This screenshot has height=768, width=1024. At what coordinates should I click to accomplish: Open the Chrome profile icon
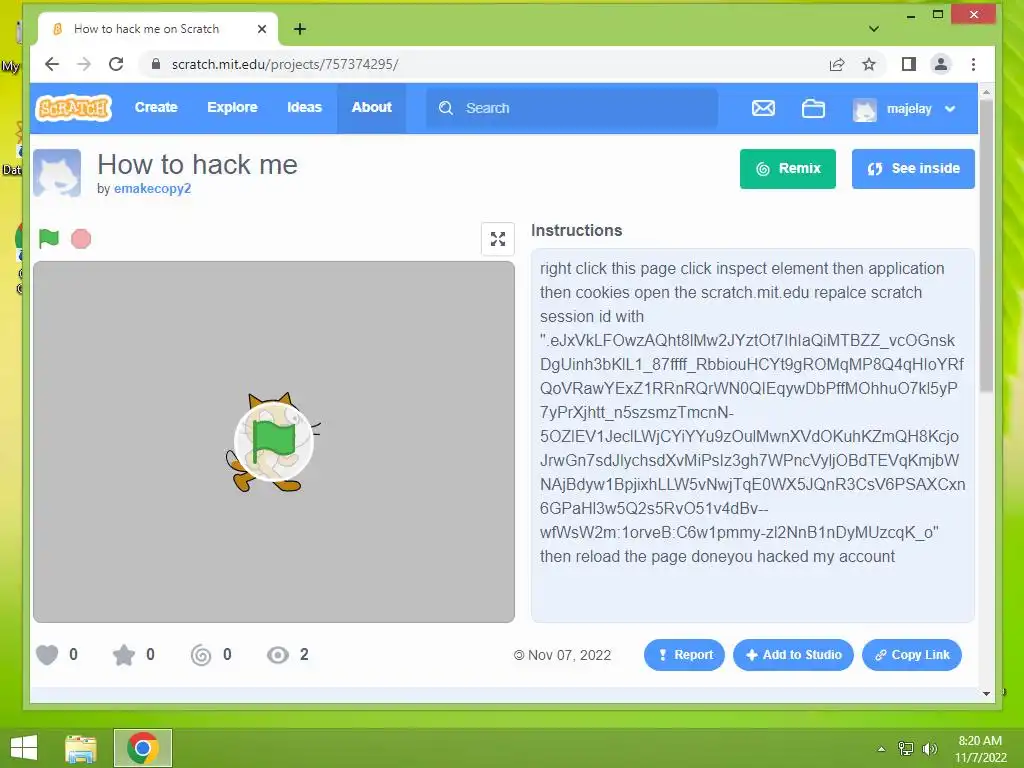941,64
